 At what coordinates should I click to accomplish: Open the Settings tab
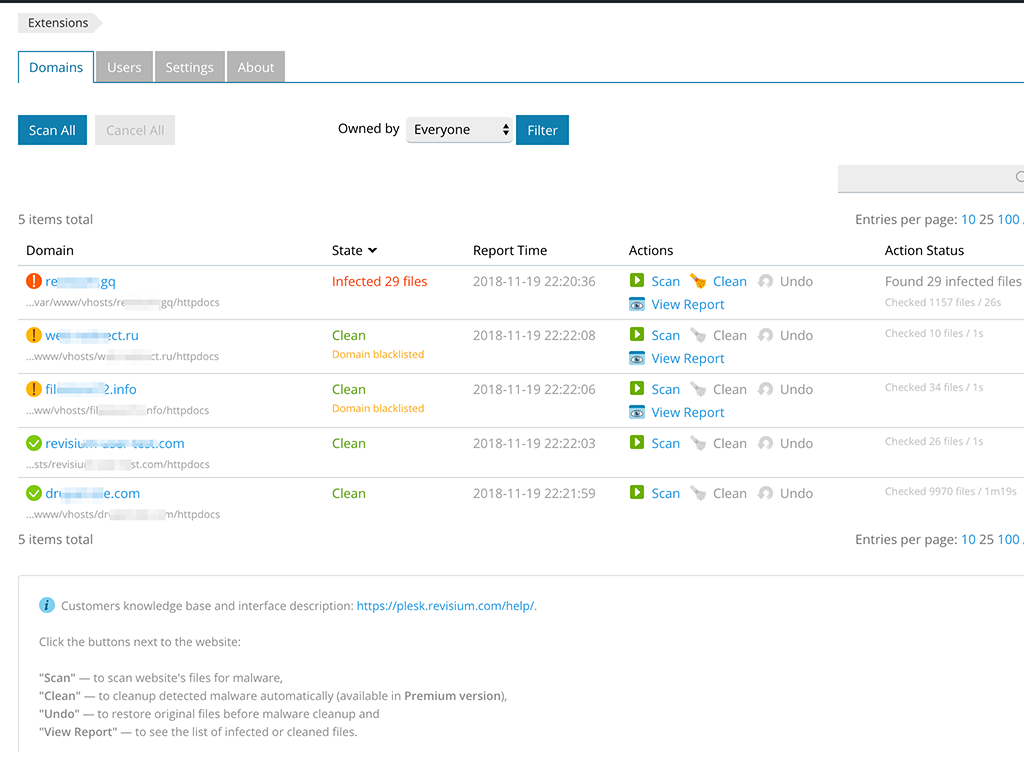click(189, 67)
